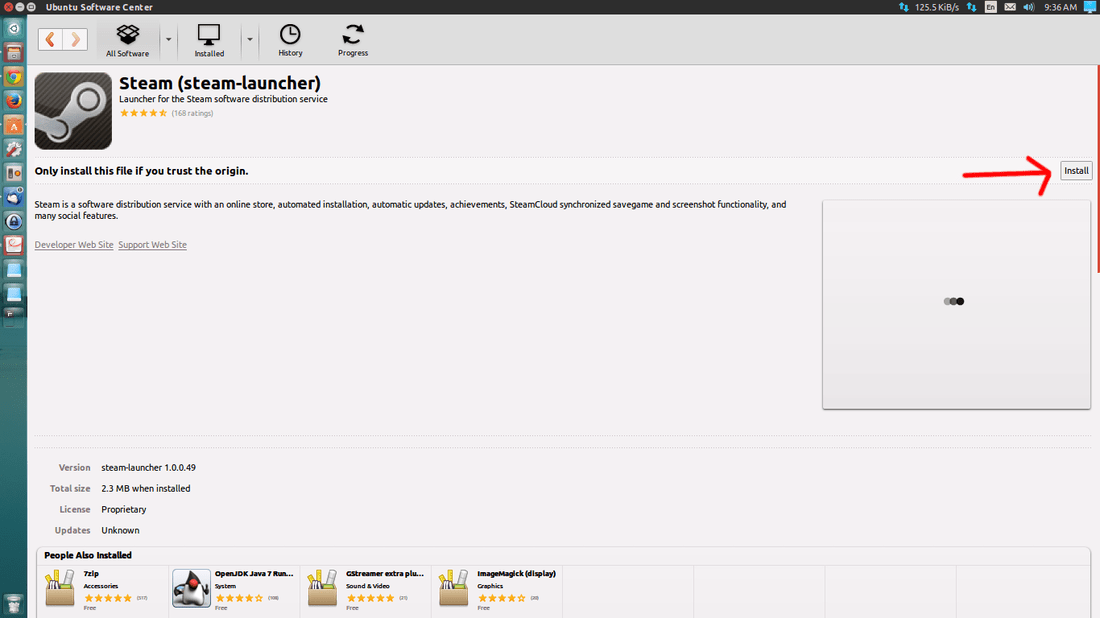Click the Install button for Steam
Image resolution: width=1100 pixels, height=618 pixels.
pos(1076,170)
